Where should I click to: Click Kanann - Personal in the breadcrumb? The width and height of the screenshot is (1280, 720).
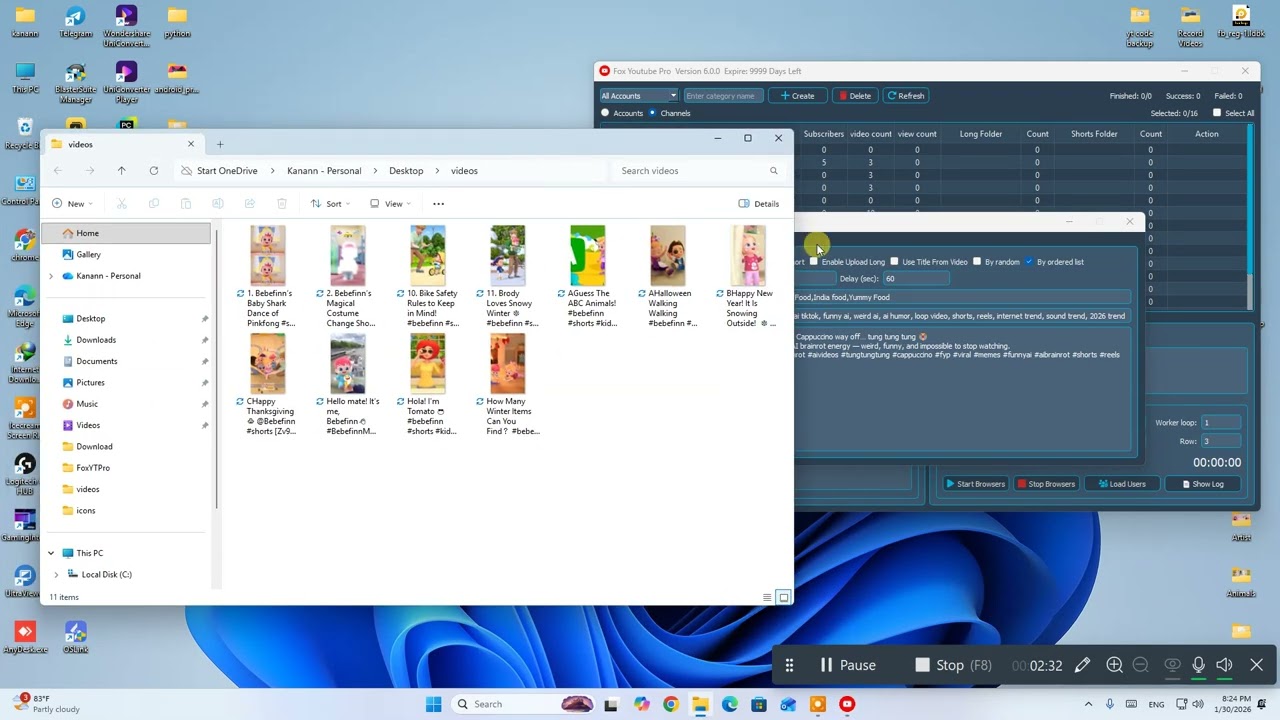coord(324,171)
